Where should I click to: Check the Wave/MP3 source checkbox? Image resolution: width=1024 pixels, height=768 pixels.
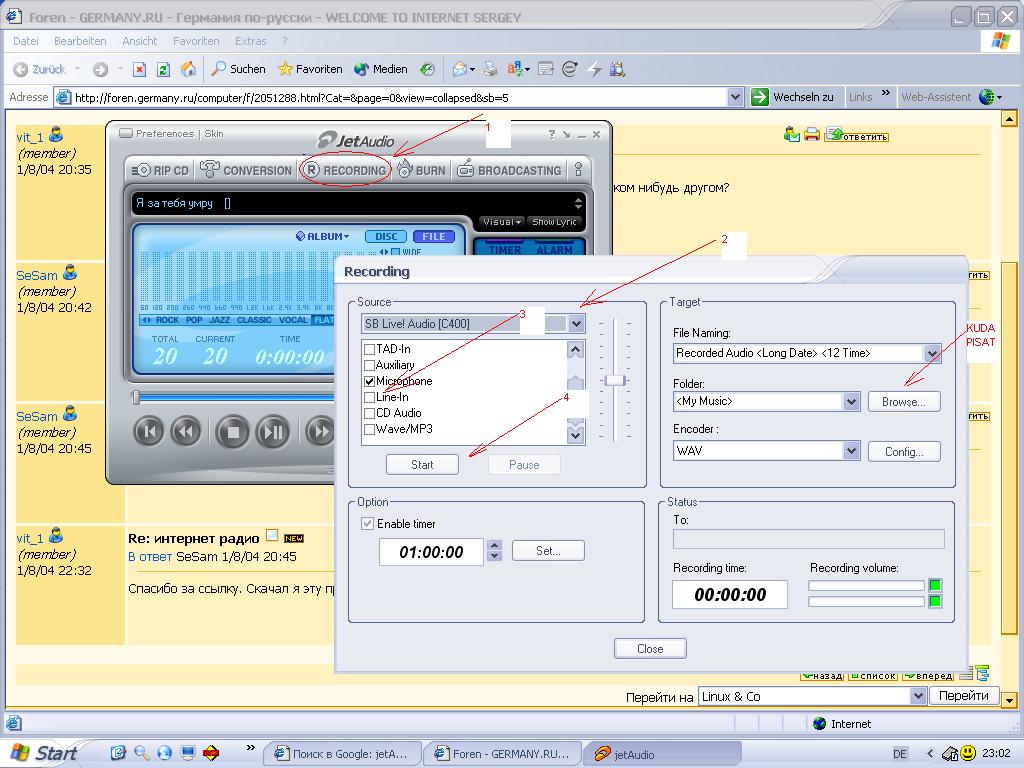tap(369, 429)
